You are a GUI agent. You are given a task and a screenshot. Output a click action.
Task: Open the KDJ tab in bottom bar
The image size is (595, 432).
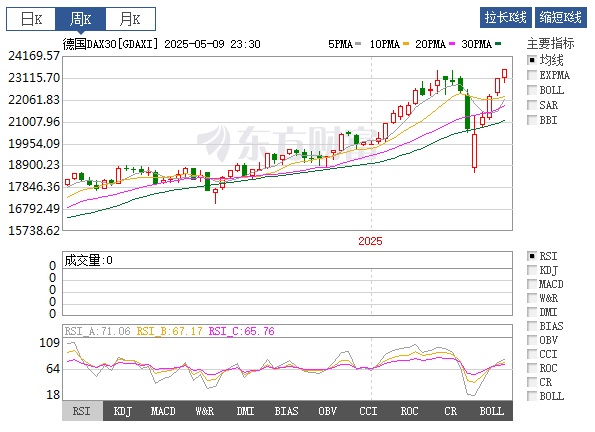pyautogui.click(x=123, y=411)
